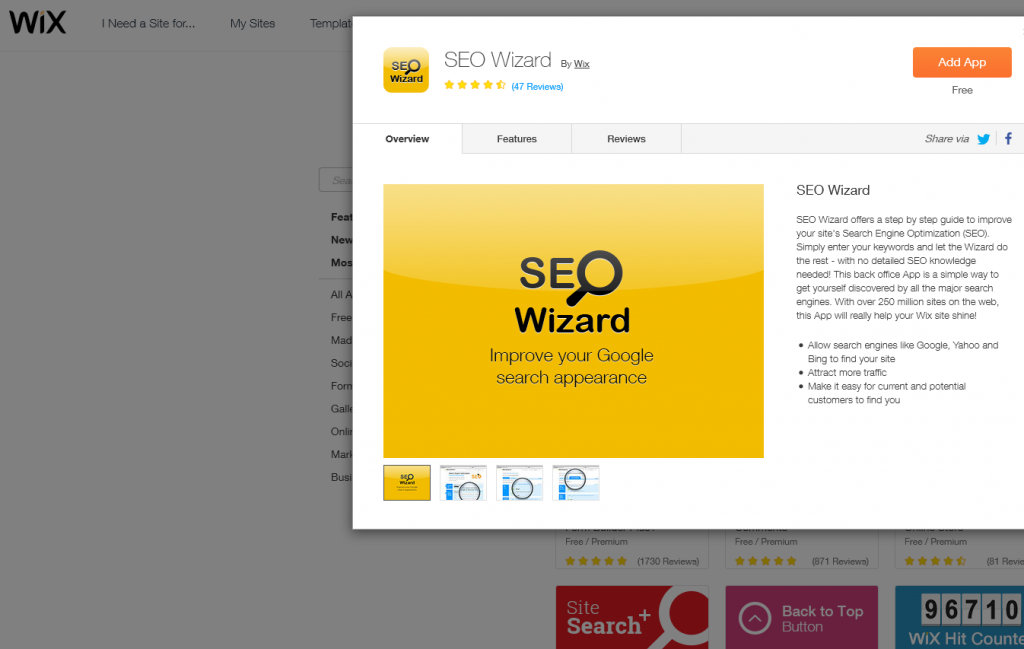Click the Wix logo
Viewport: 1024px width, 649px height.
(37, 22)
